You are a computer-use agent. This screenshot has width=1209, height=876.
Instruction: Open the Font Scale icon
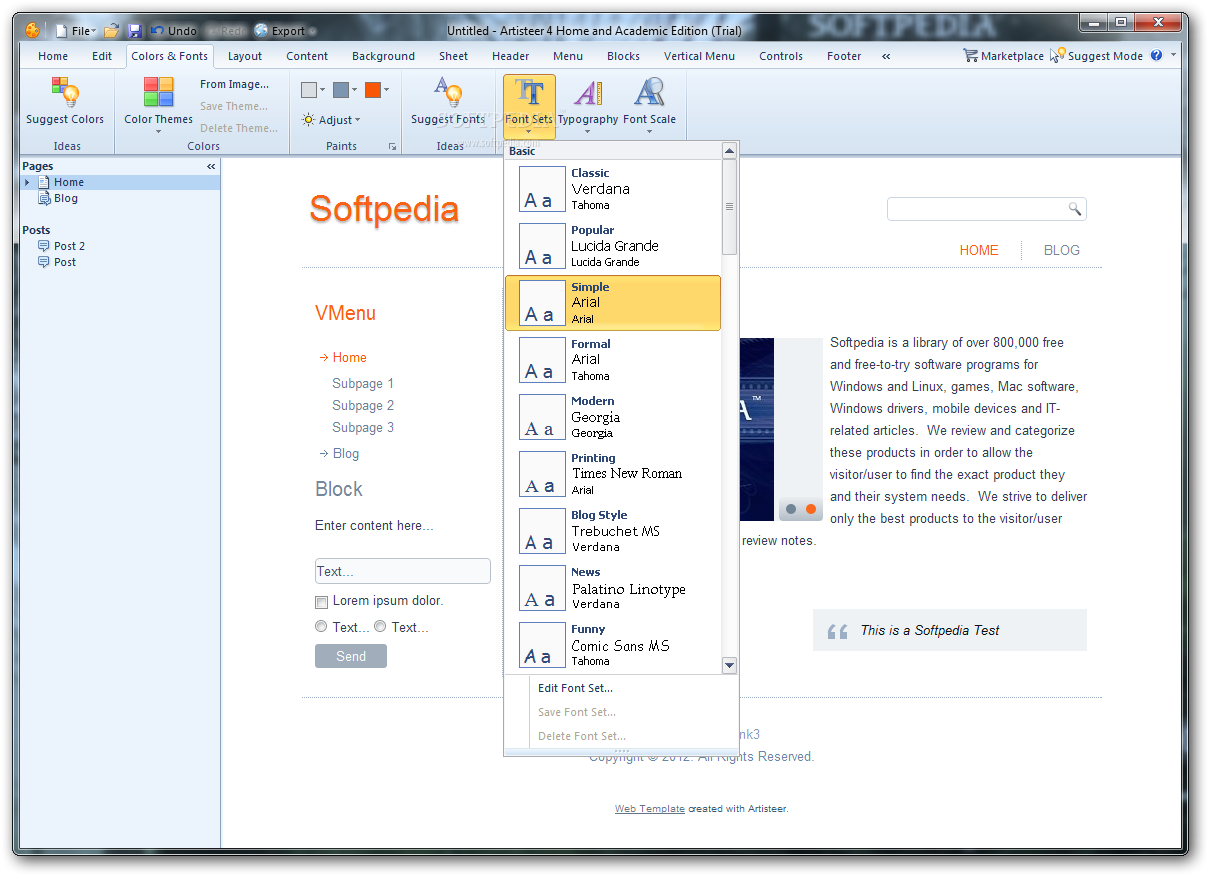649,93
